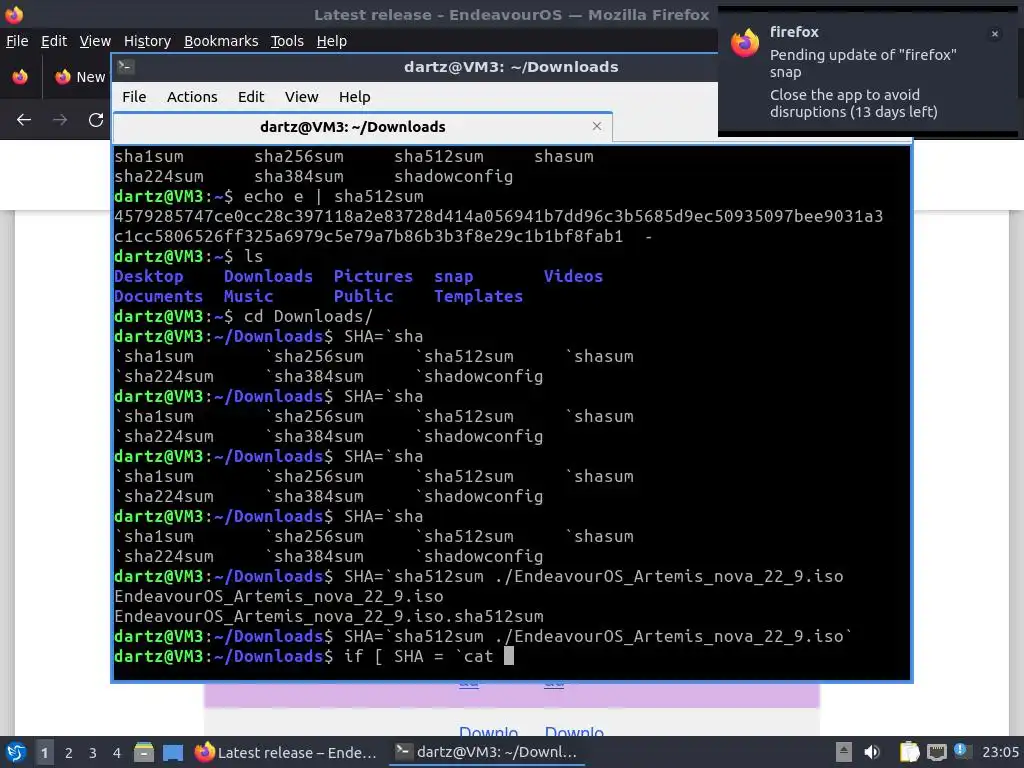Click the 'Pending update of "firefox" snap' text
Screen dimensions: 1024x768
click(863, 63)
